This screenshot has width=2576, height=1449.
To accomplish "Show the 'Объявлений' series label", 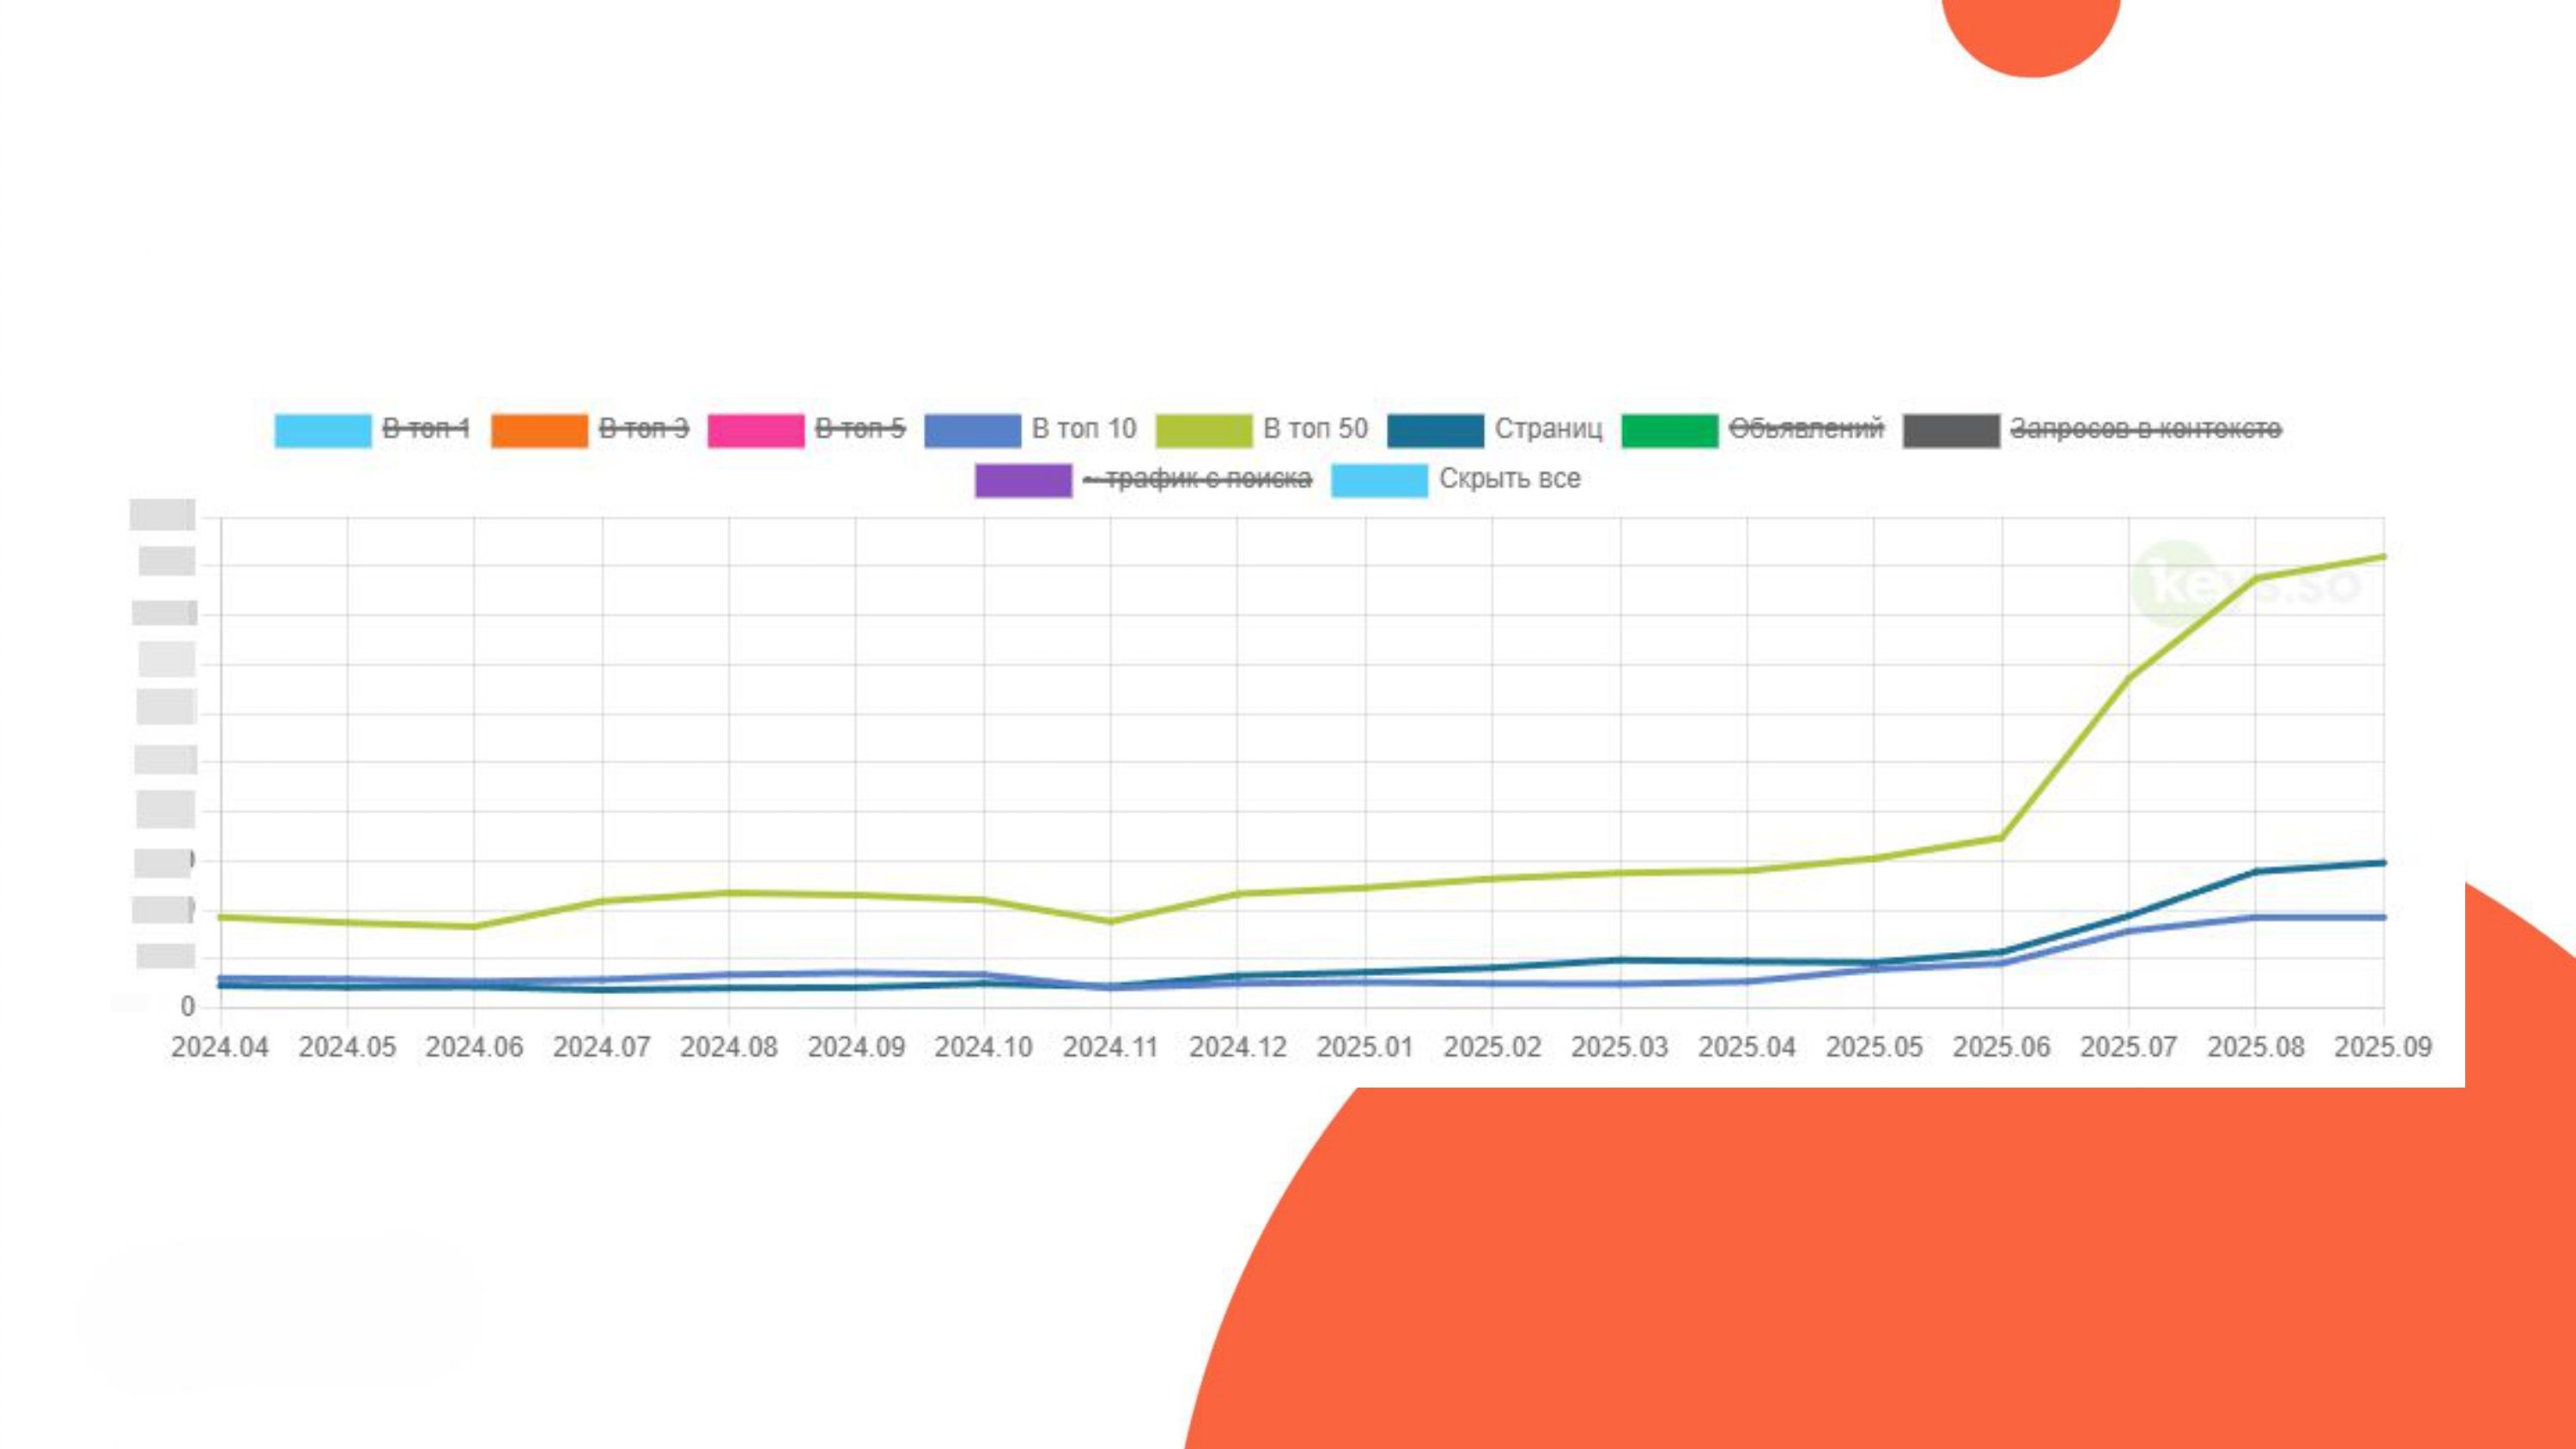I will [1806, 429].
